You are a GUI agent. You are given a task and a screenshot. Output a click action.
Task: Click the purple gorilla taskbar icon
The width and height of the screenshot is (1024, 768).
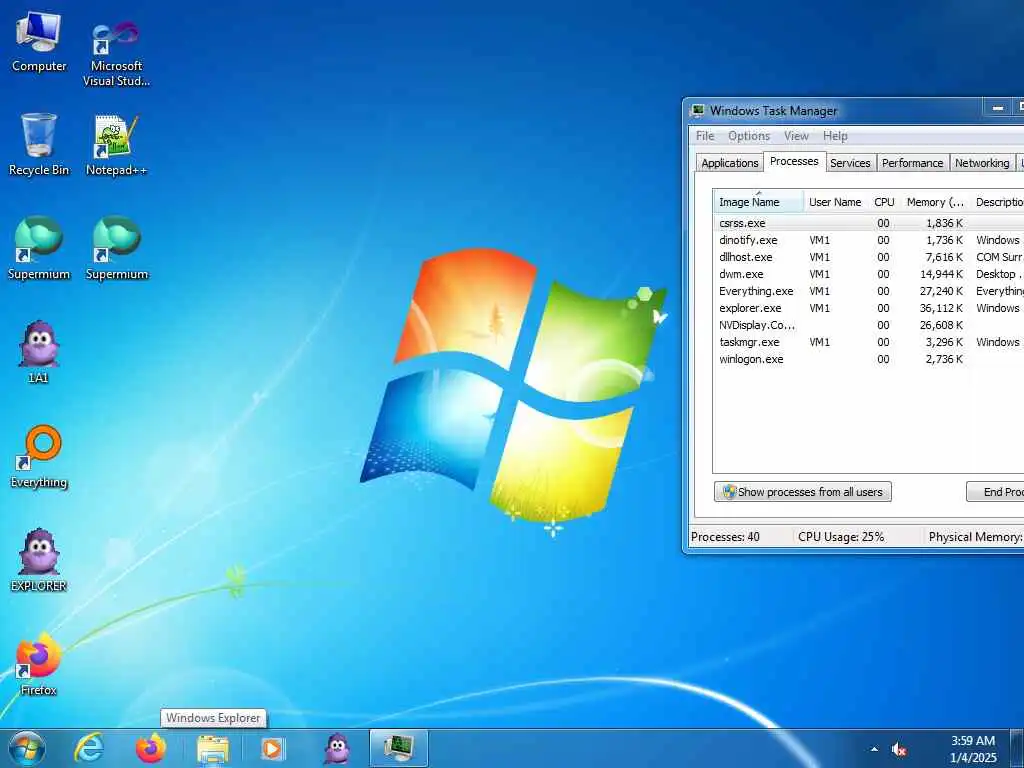(337, 749)
